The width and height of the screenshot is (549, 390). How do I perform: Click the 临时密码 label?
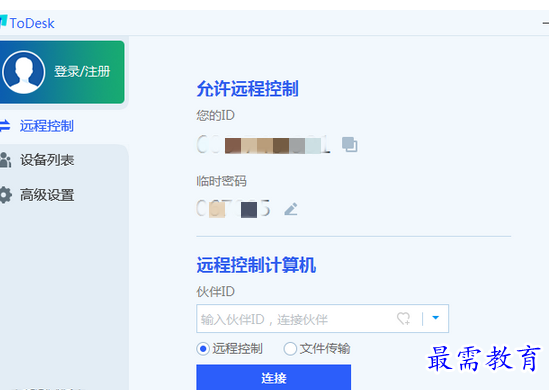coord(221,181)
